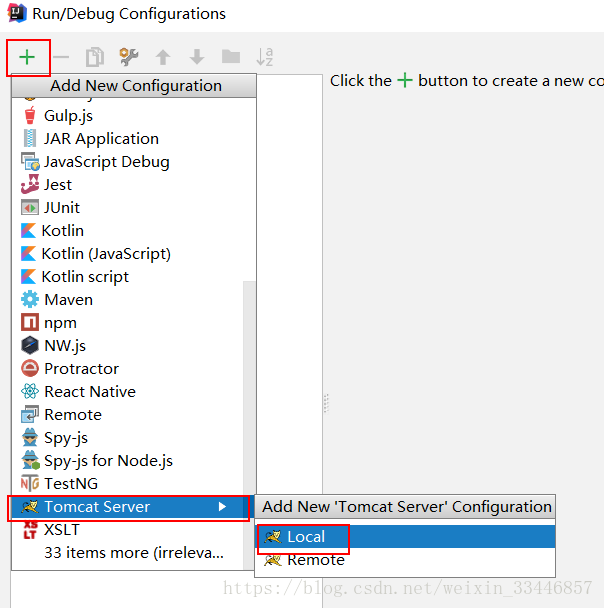The height and width of the screenshot is (608, 604).
Task: Click the TestNG icon
Action: point(30,484)
